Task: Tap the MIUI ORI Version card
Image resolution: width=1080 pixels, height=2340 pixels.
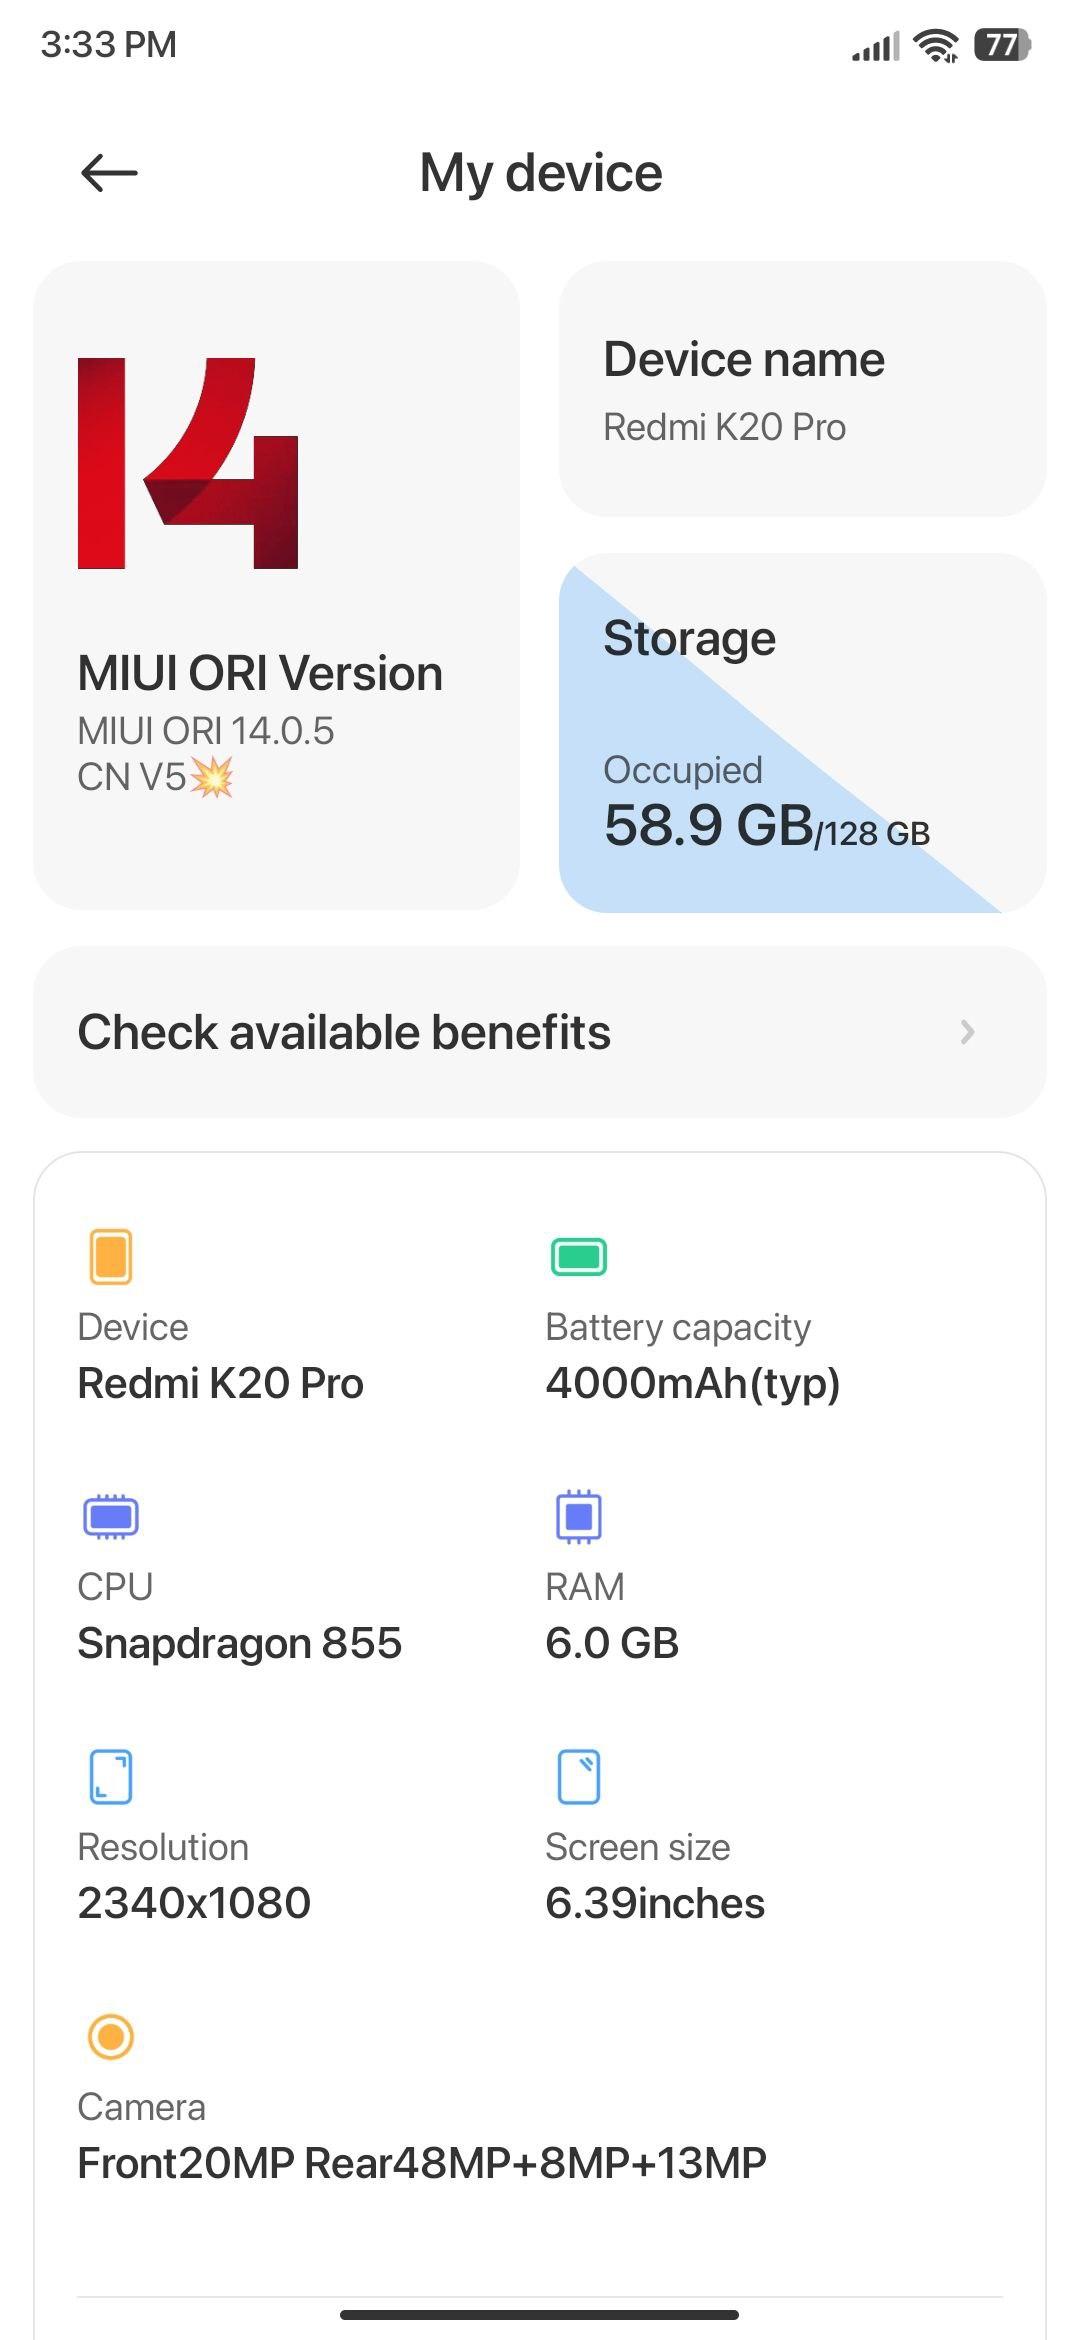Action: coord(277,586)
